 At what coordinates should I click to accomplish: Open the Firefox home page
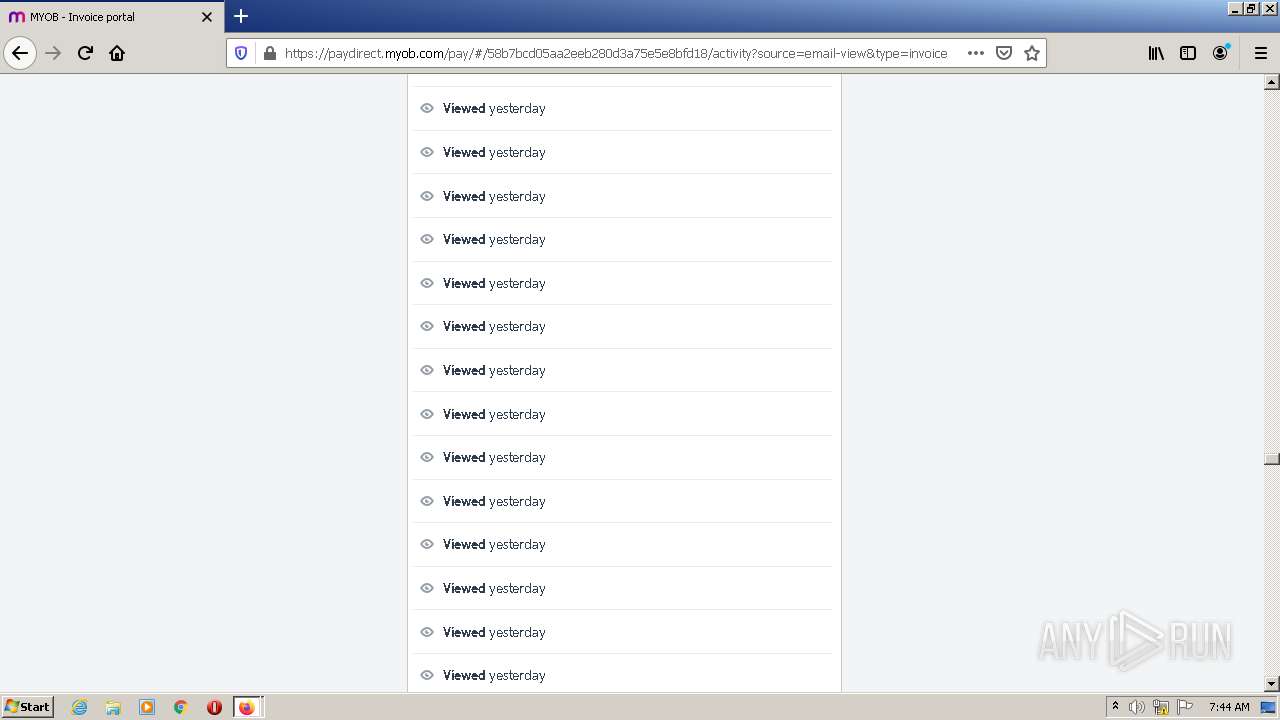click(117, 53)
